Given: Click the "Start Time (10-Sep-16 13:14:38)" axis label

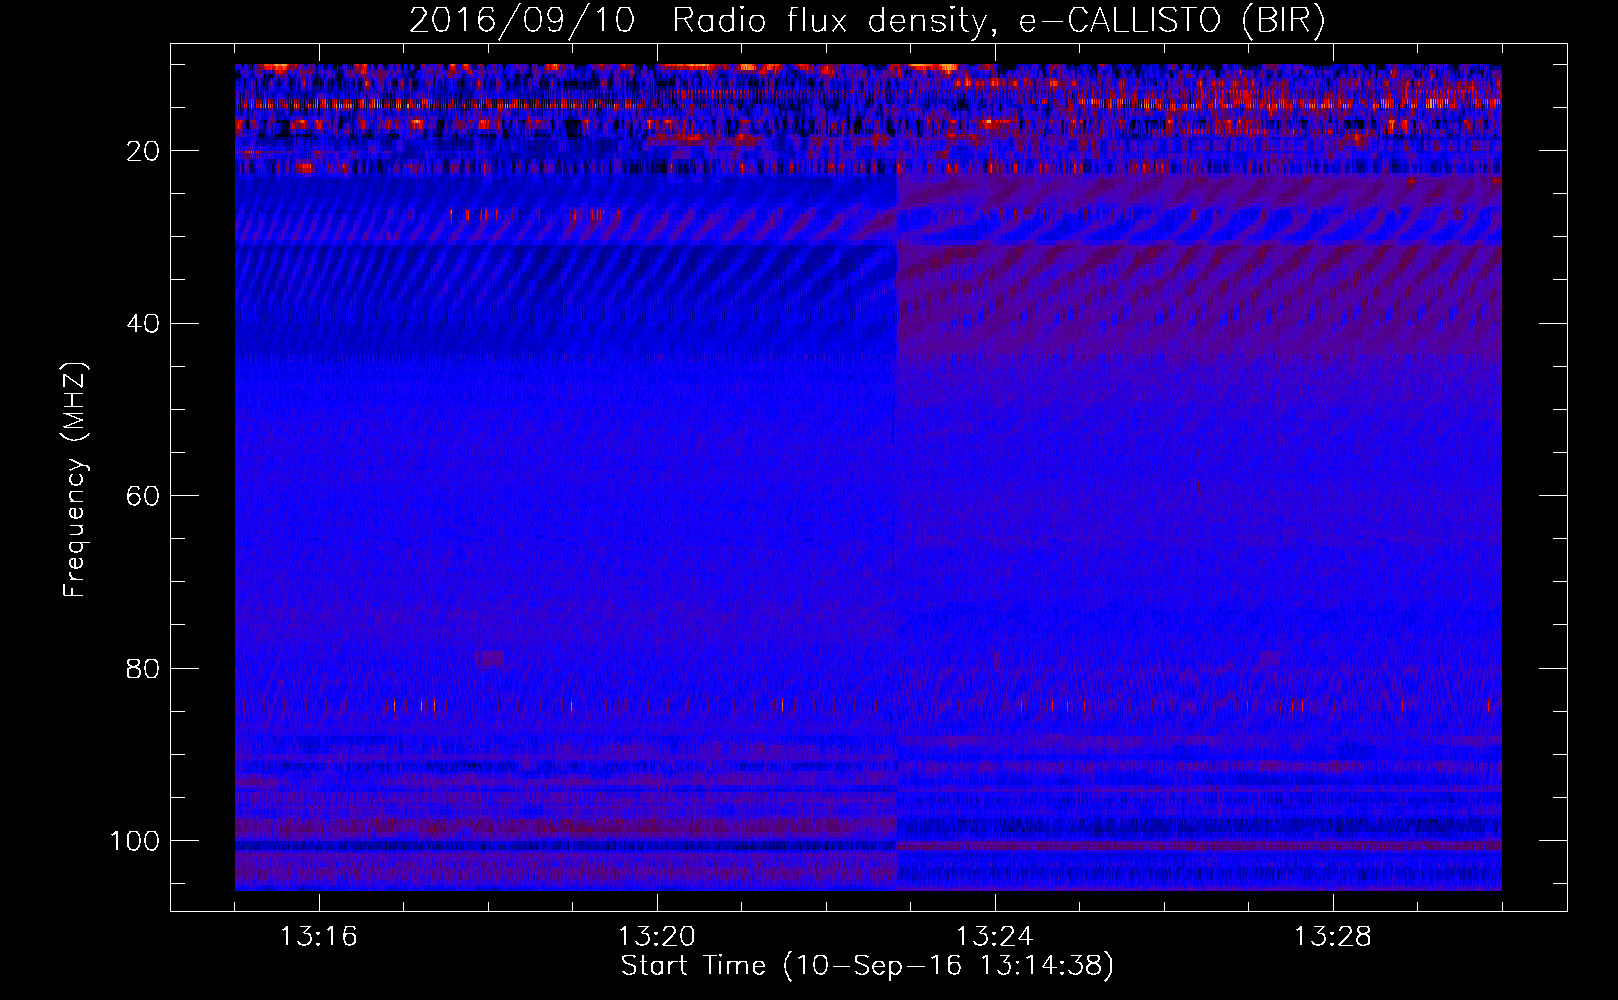Looking at the screenshot, I should (867, 966).
